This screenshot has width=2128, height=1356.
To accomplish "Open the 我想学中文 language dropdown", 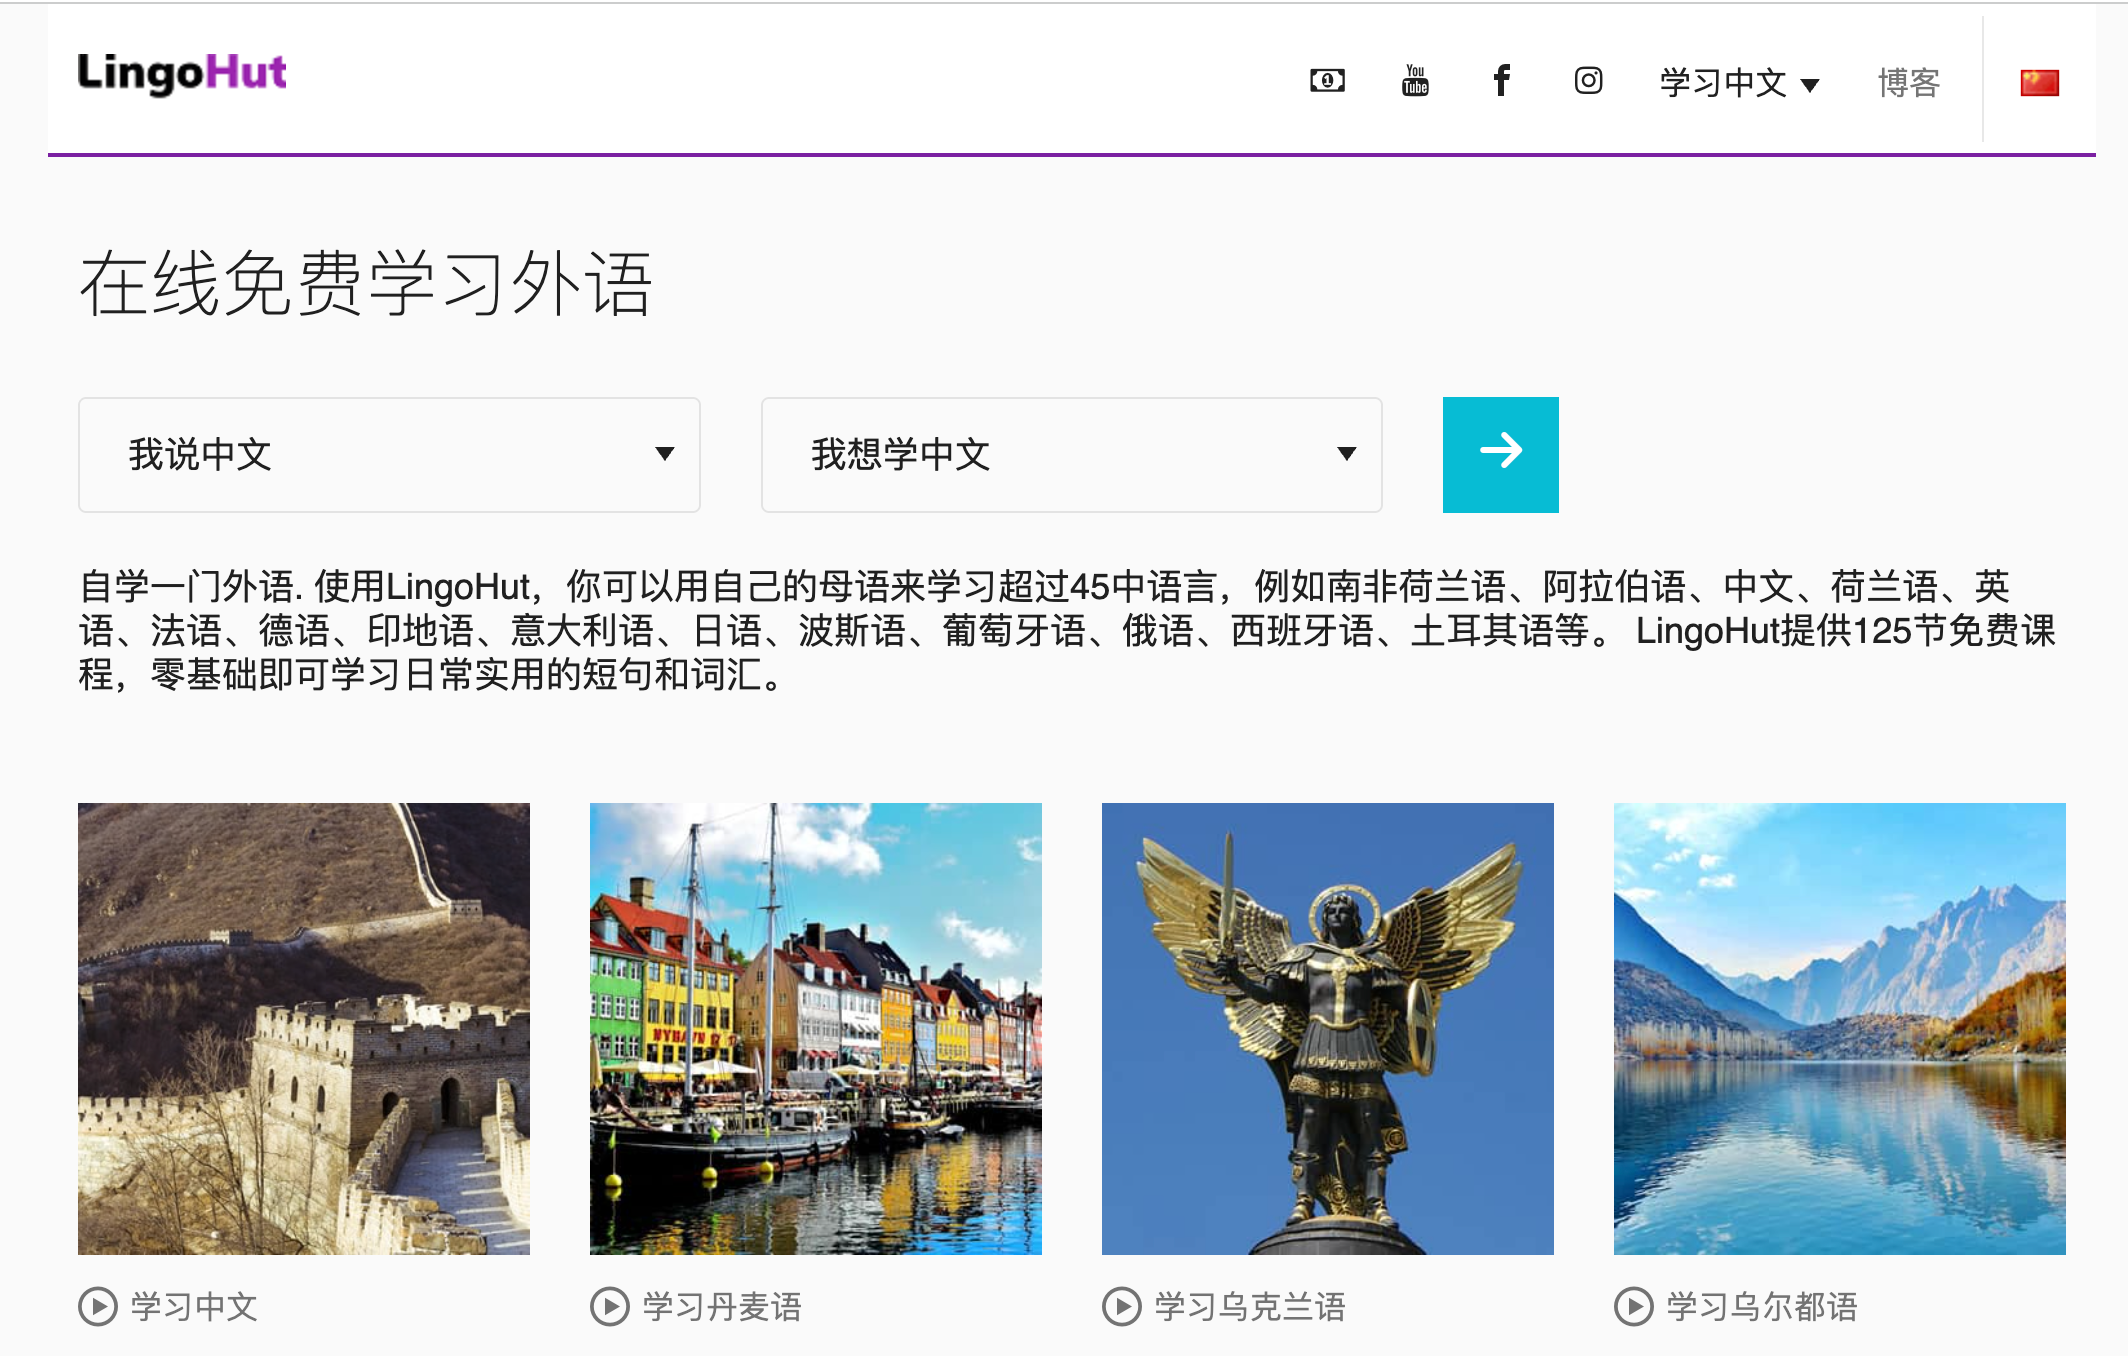I will (x=1071, y=455).
